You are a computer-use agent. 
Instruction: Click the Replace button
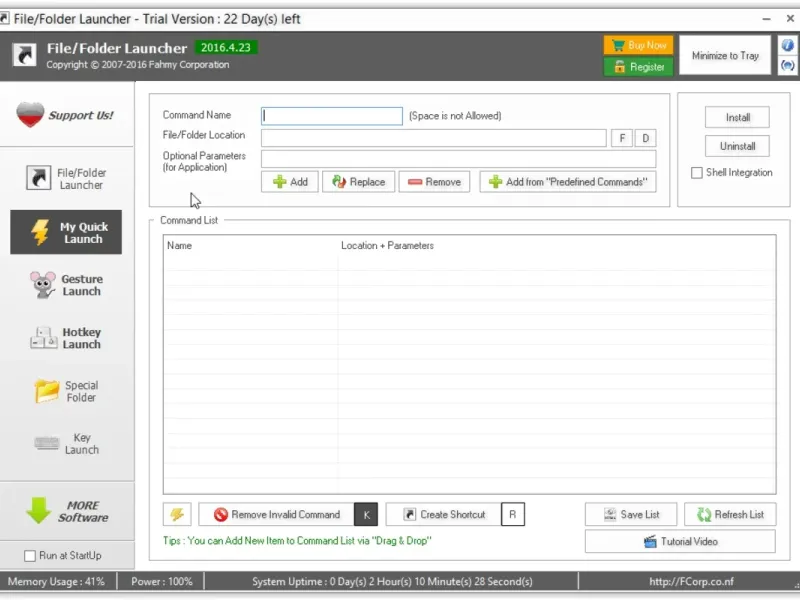[x=358, y=182]
